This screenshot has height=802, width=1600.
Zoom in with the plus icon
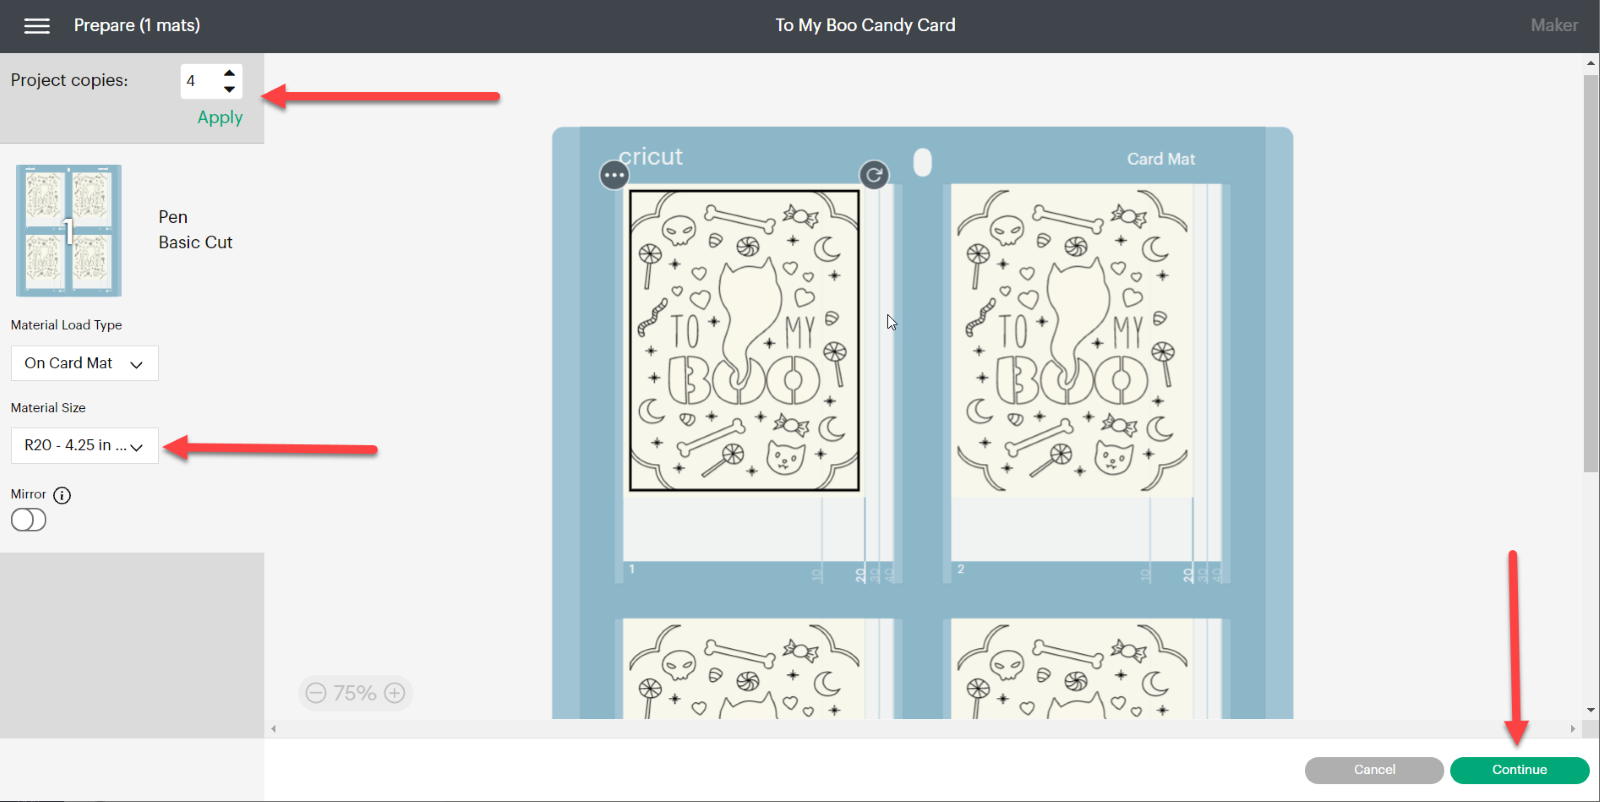point(395,693)
